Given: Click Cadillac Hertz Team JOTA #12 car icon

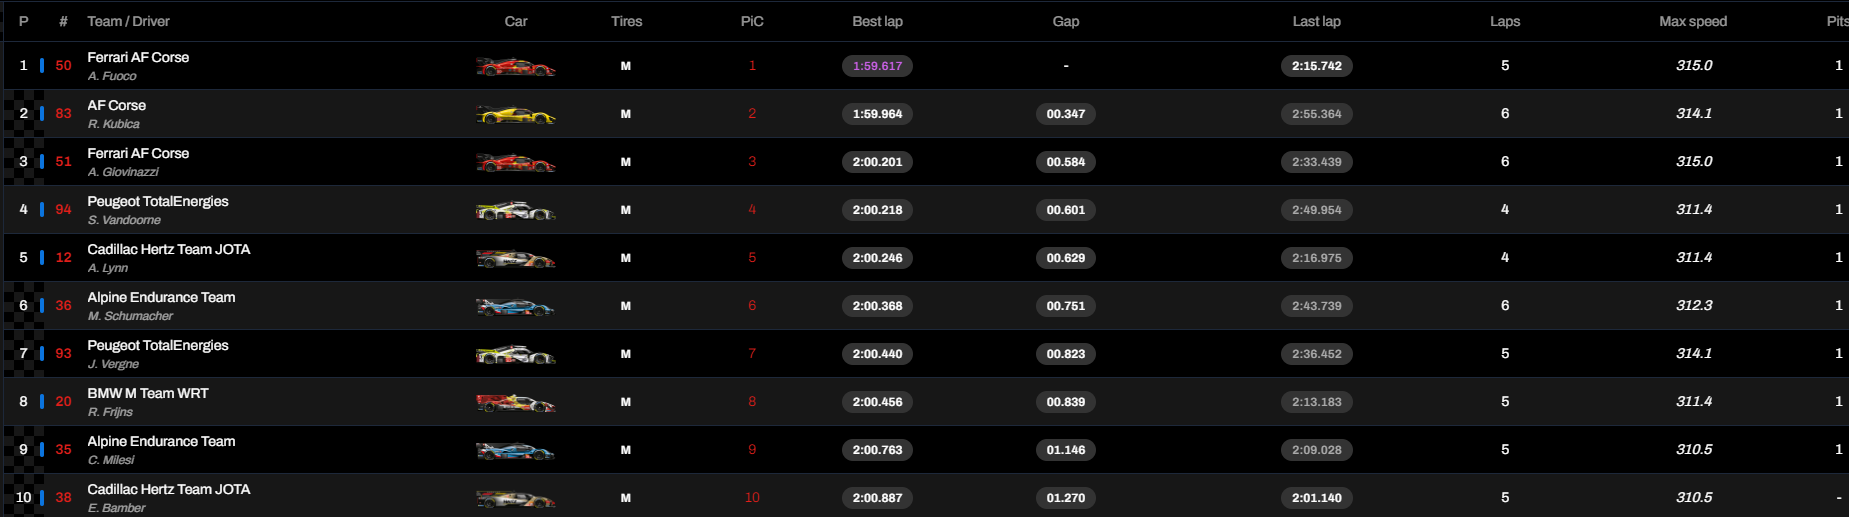Looking at the screenshot, I should click(x=515, y=259).
